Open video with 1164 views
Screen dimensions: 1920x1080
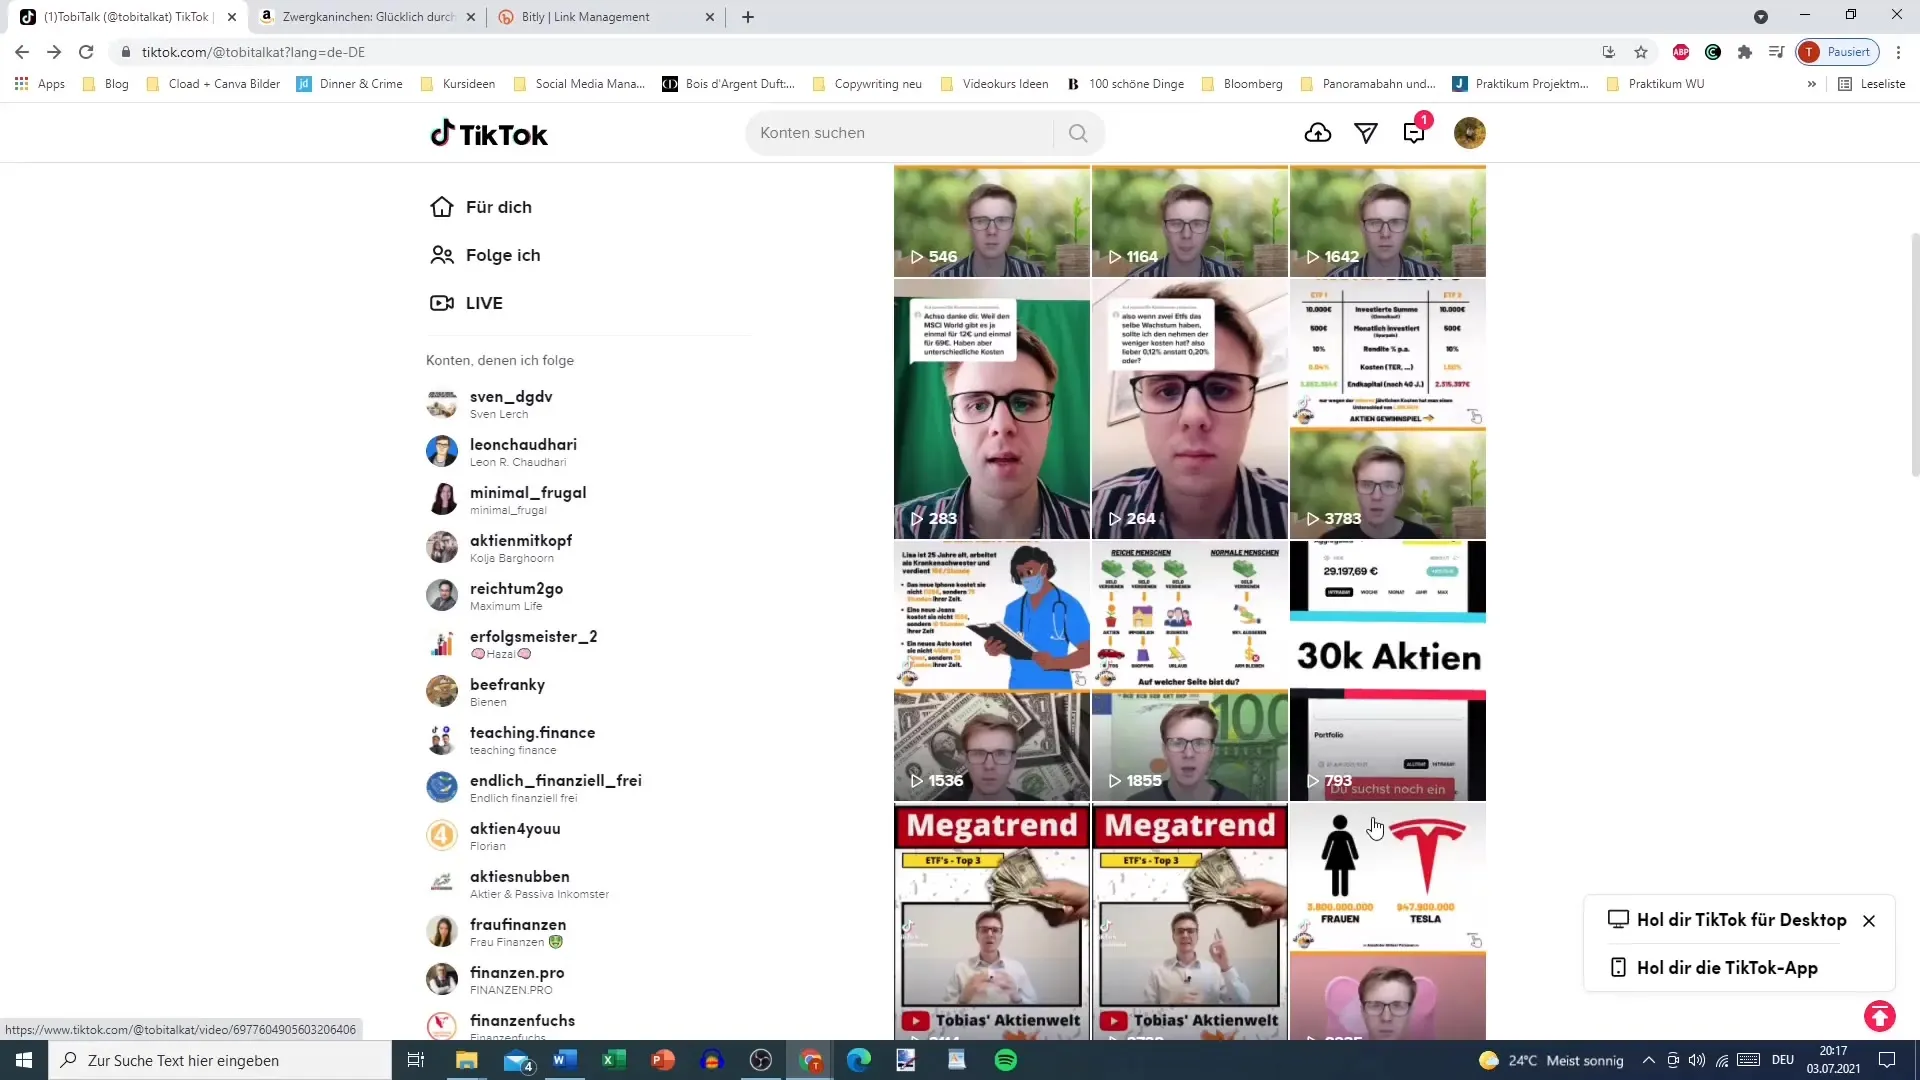[1190, 221]
